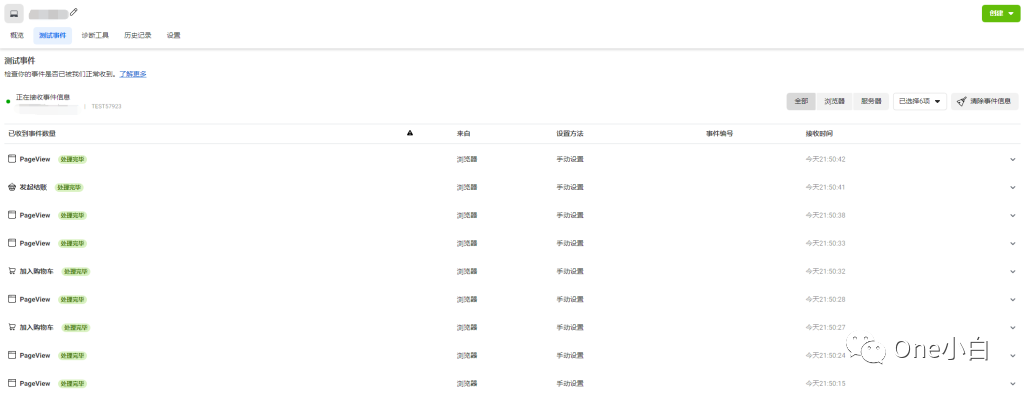Click the timestamp 今天21:50:33
1024x394 pixels.
click(825, 244)
